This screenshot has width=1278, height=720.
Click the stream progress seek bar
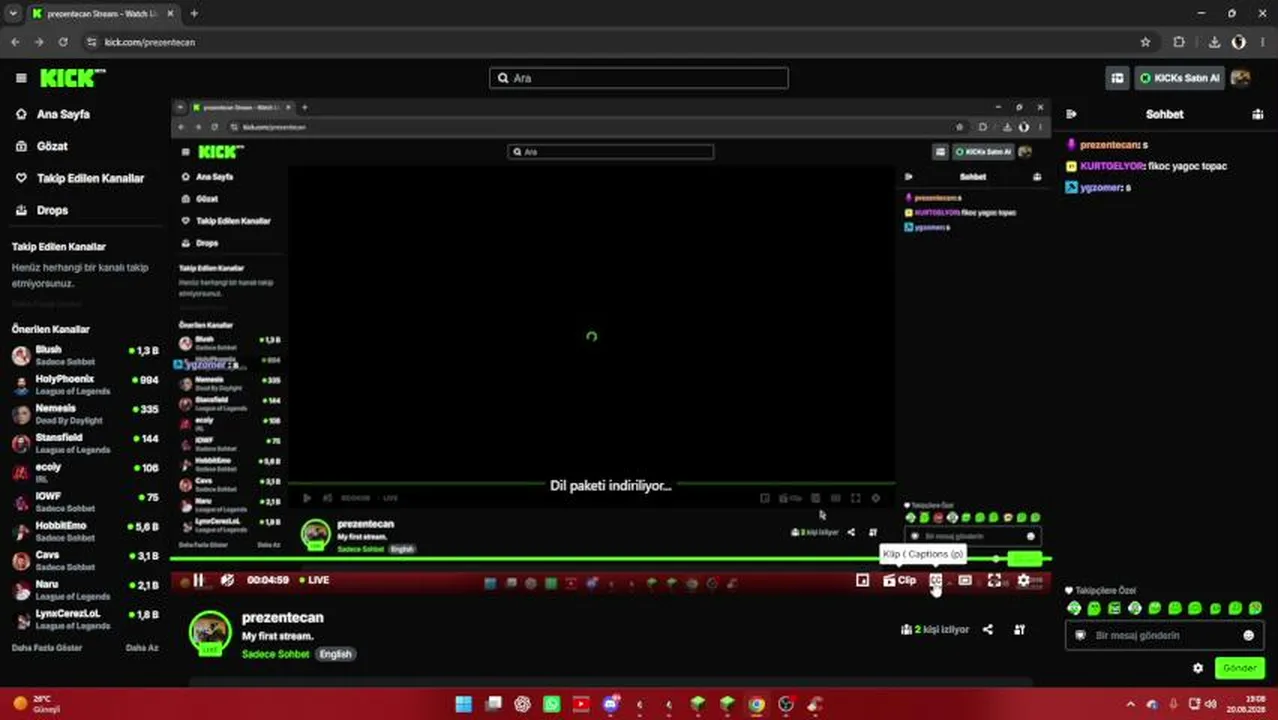(610, 559)
